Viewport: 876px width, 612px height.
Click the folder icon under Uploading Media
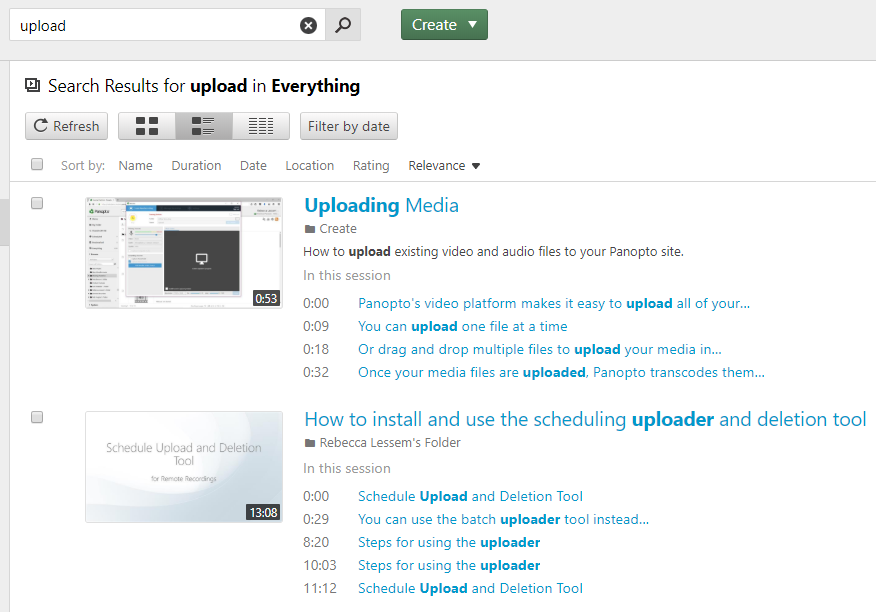click(x=311, y=228)
